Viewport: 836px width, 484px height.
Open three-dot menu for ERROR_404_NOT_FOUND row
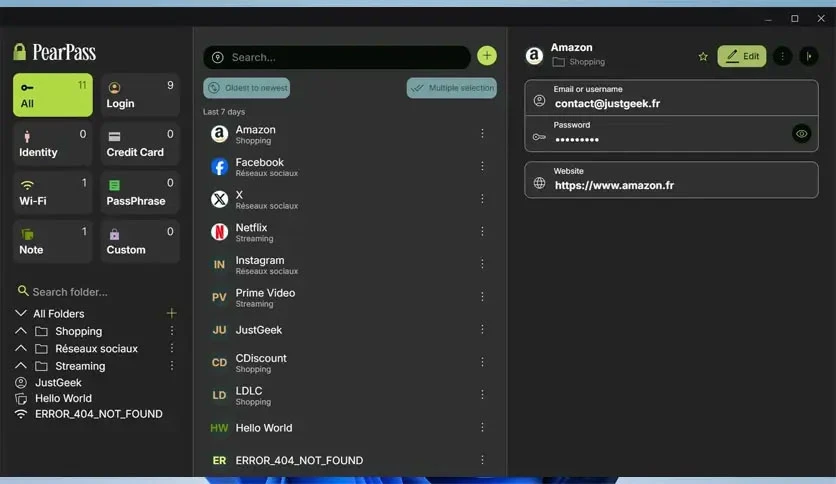click(x=482, y=459)
